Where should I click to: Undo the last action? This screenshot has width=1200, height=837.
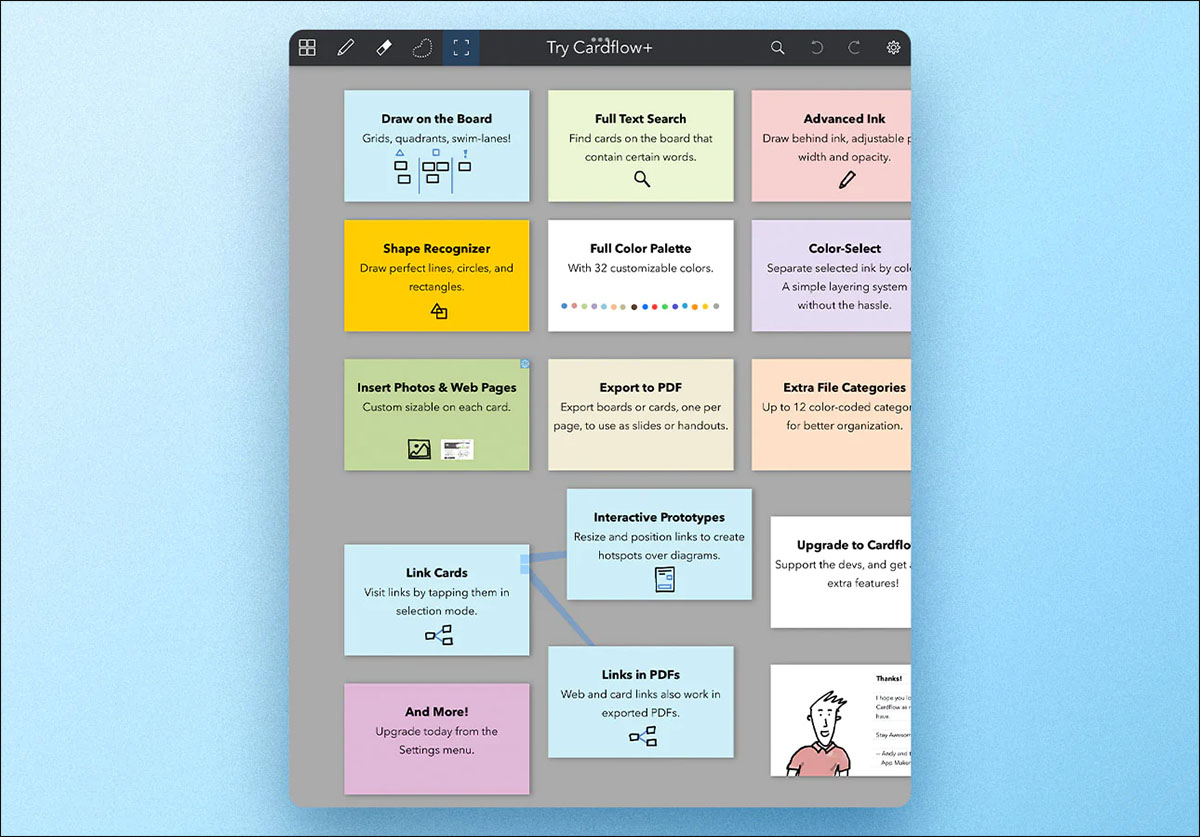pos(817,48)
